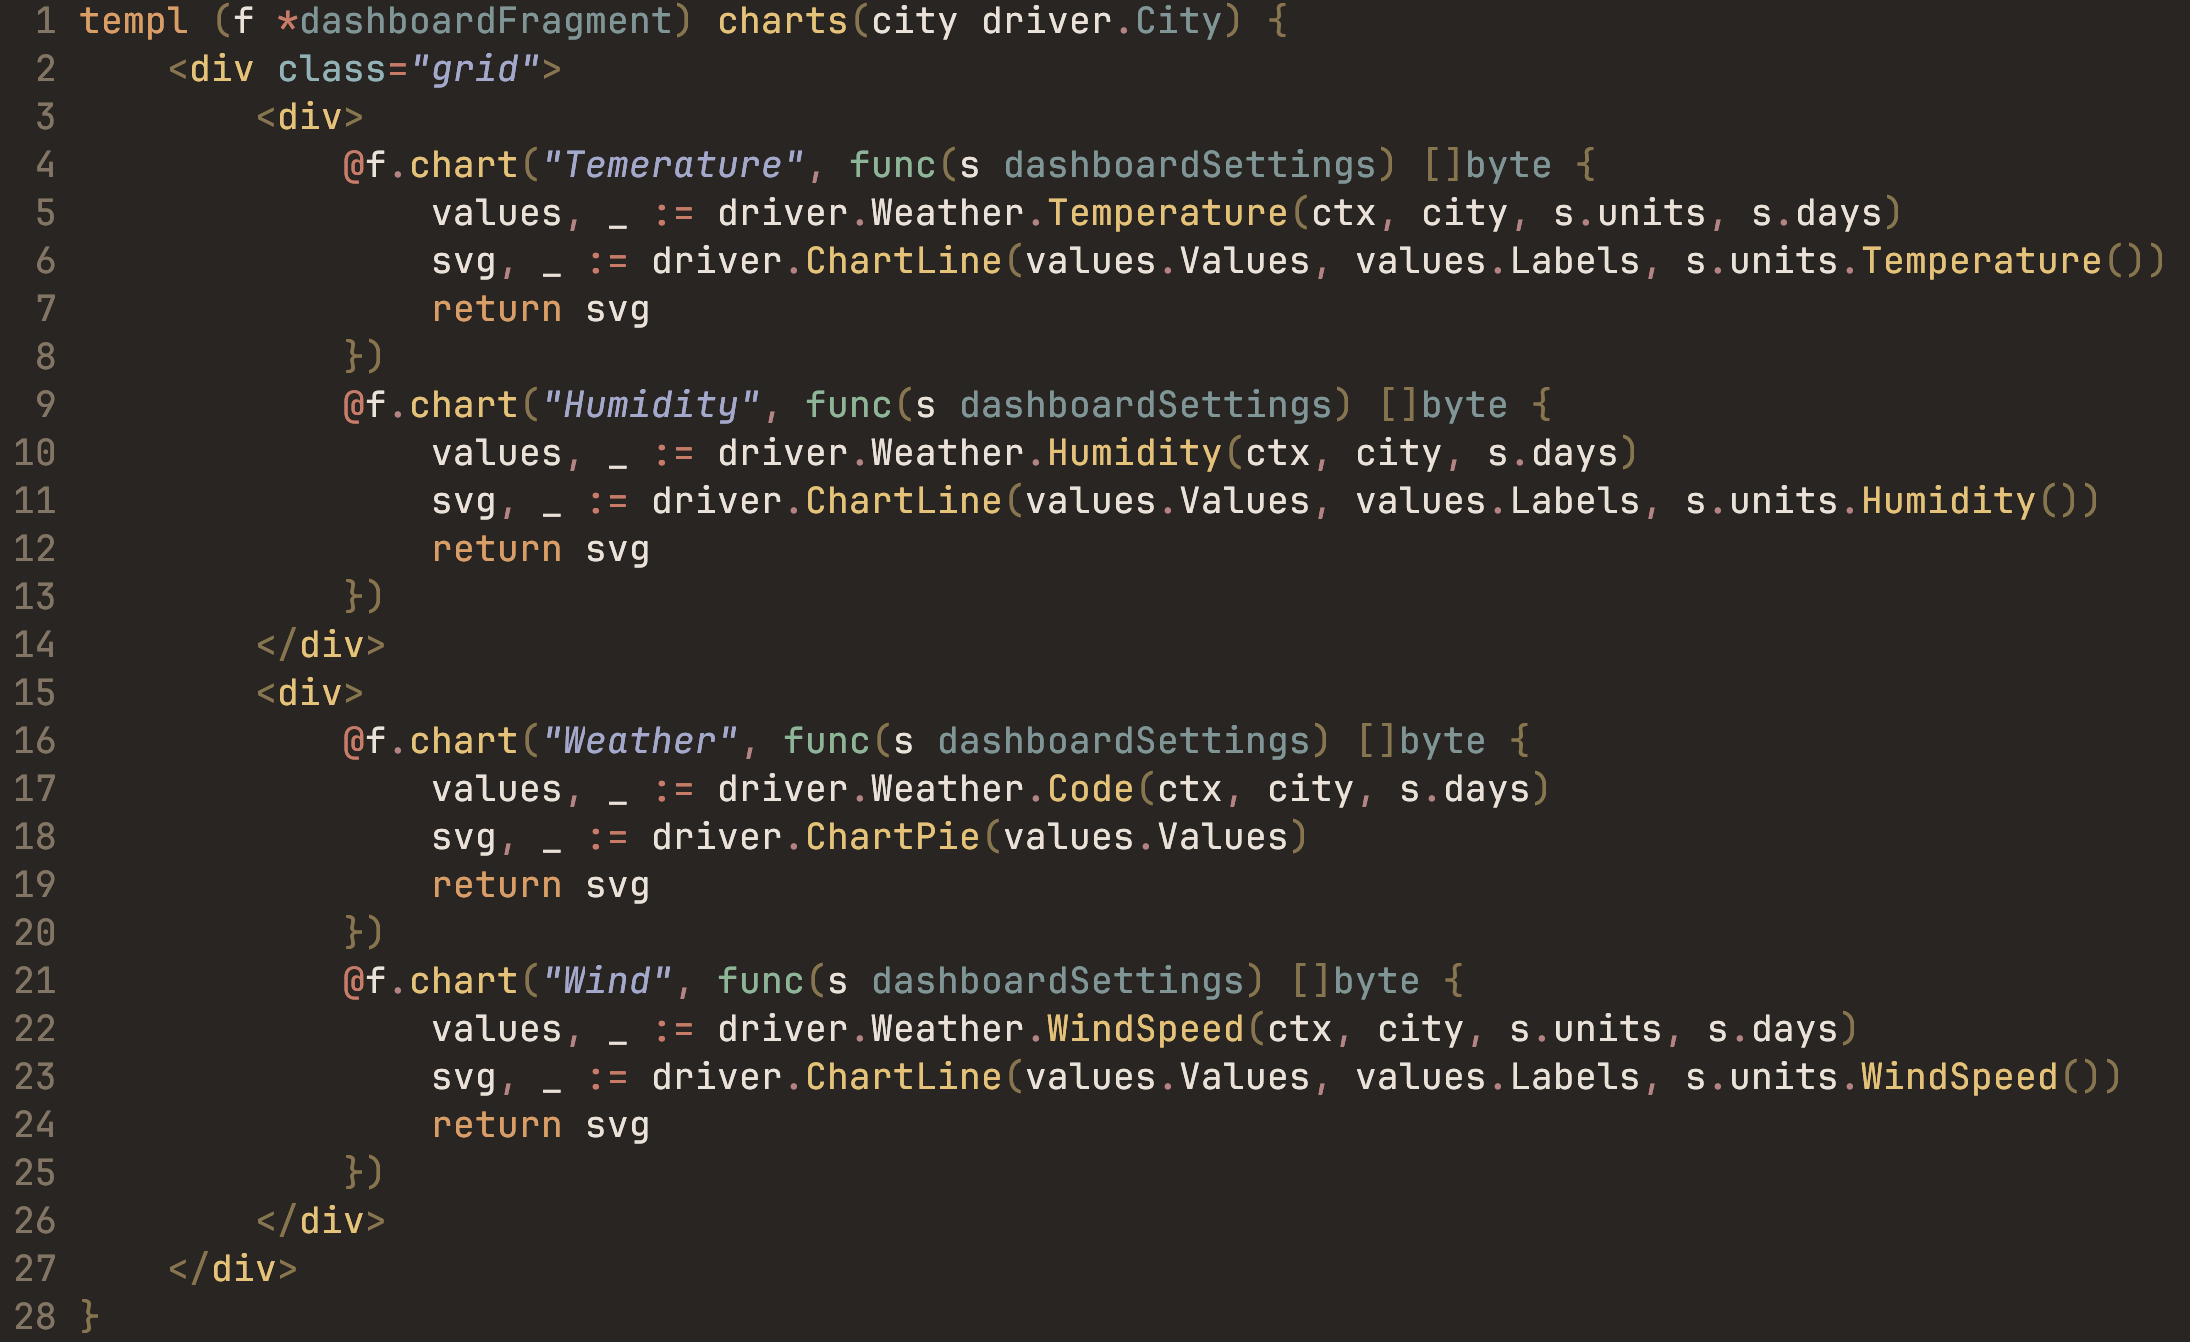Image resolution: width=2190 pixels, height=1342 pixels.
Task: Click the "Weather" chart title string
Action: [640, 741]
